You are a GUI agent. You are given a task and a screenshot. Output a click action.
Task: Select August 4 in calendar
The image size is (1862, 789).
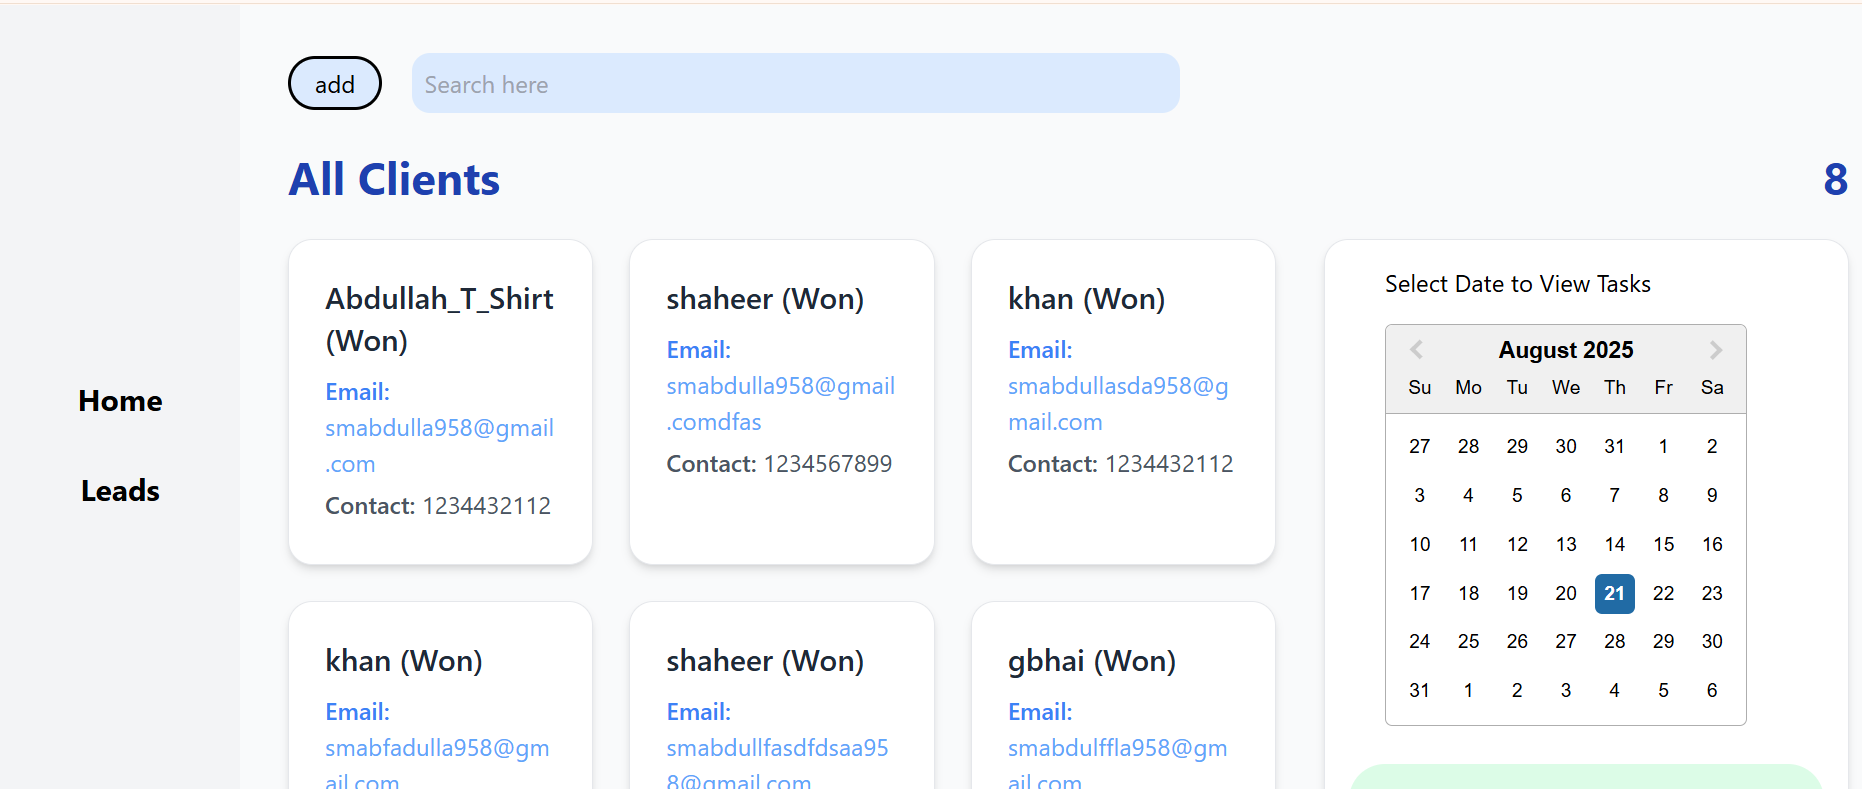coord(1468,495)
